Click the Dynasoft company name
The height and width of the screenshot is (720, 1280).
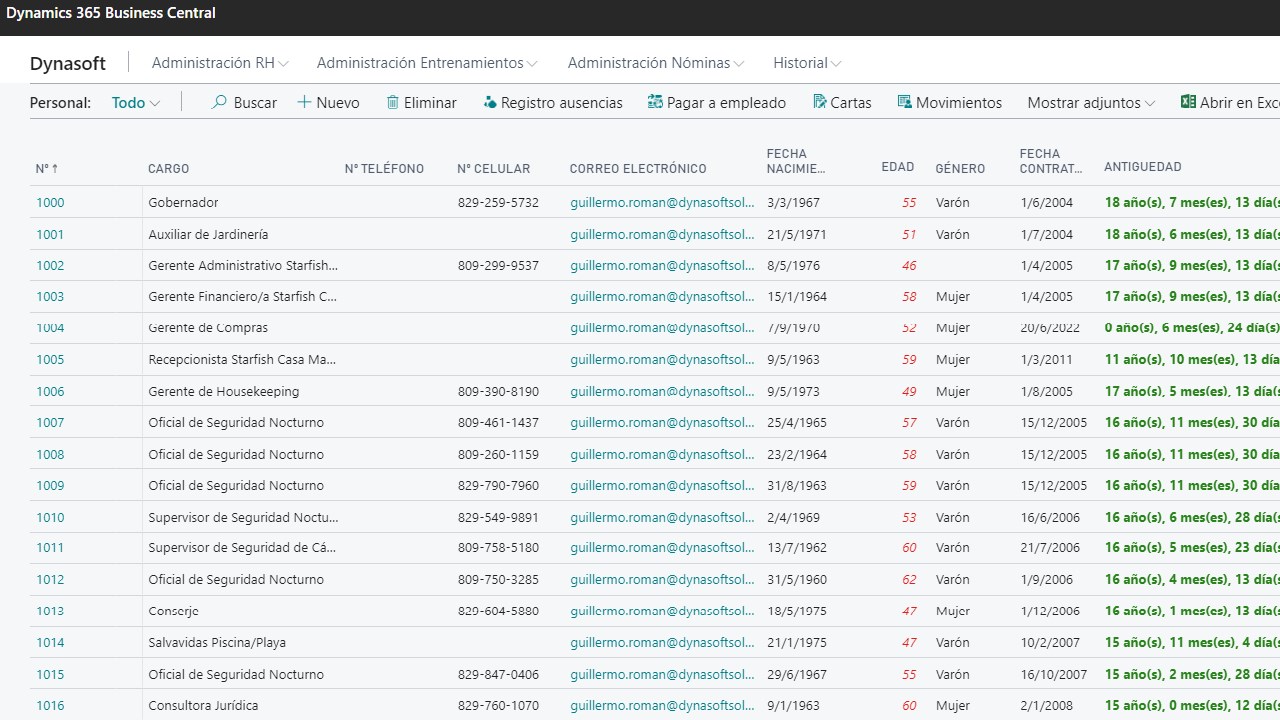coord(68,63)
